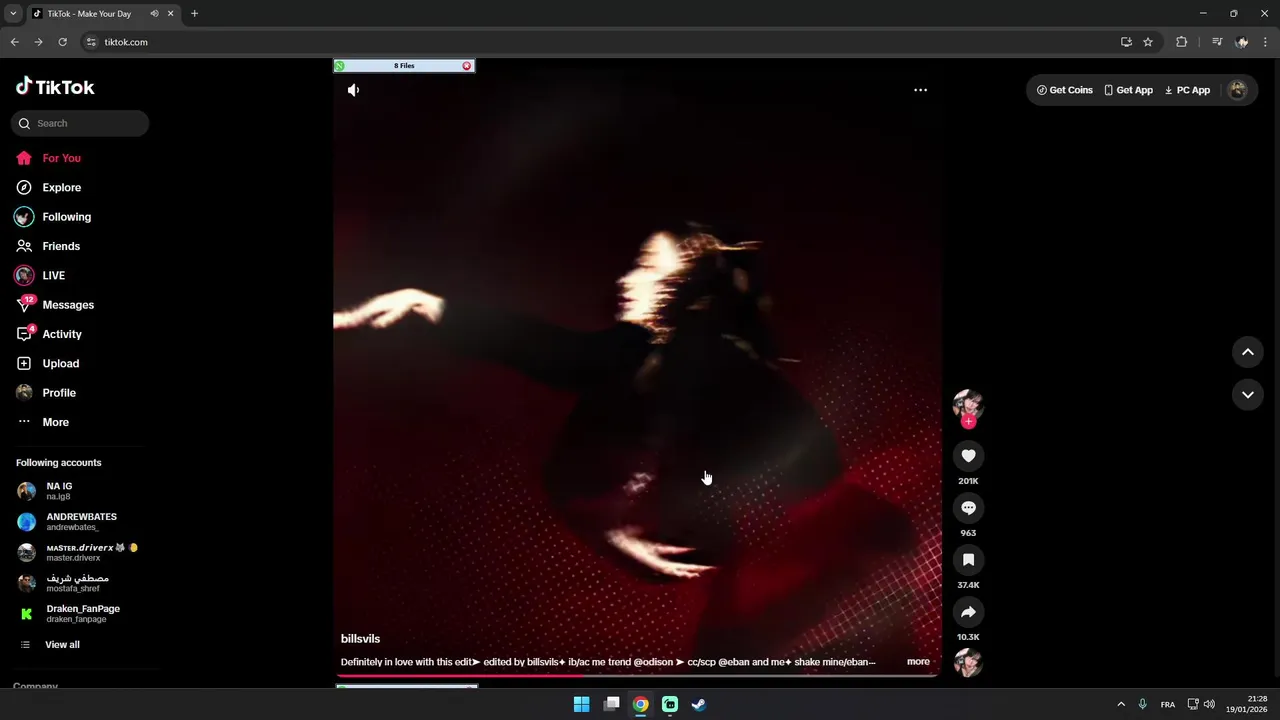
Task: Close the 8 Files overlay bar
Action: [x=467, y=66]
